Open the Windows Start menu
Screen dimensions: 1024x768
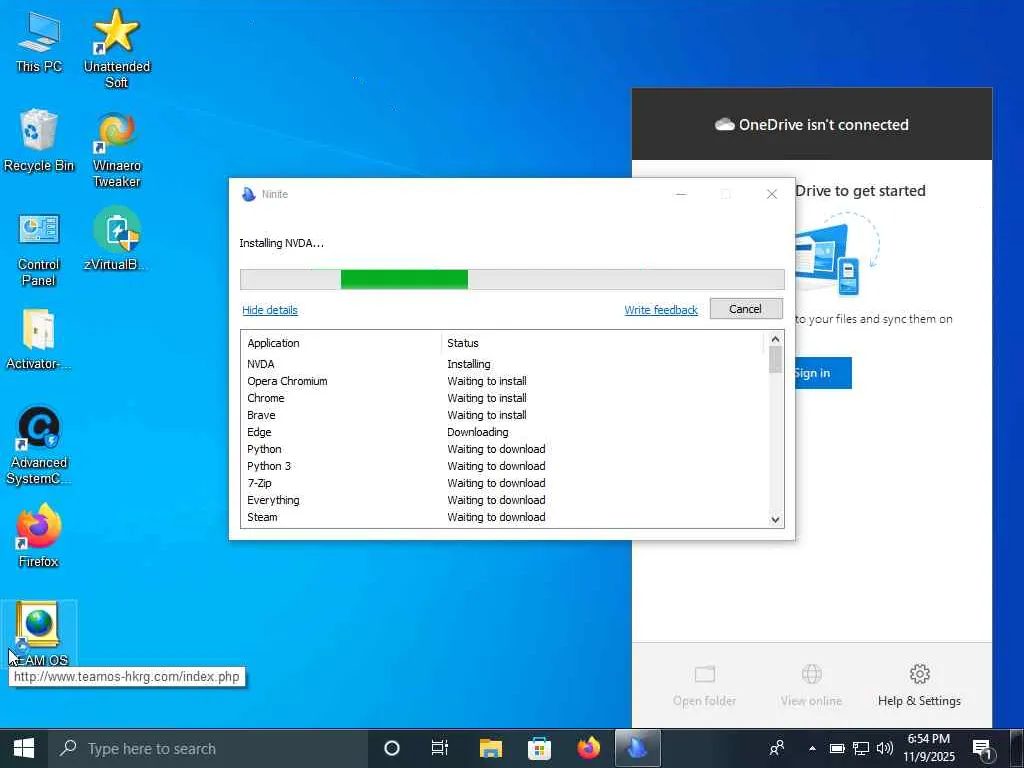24,748
